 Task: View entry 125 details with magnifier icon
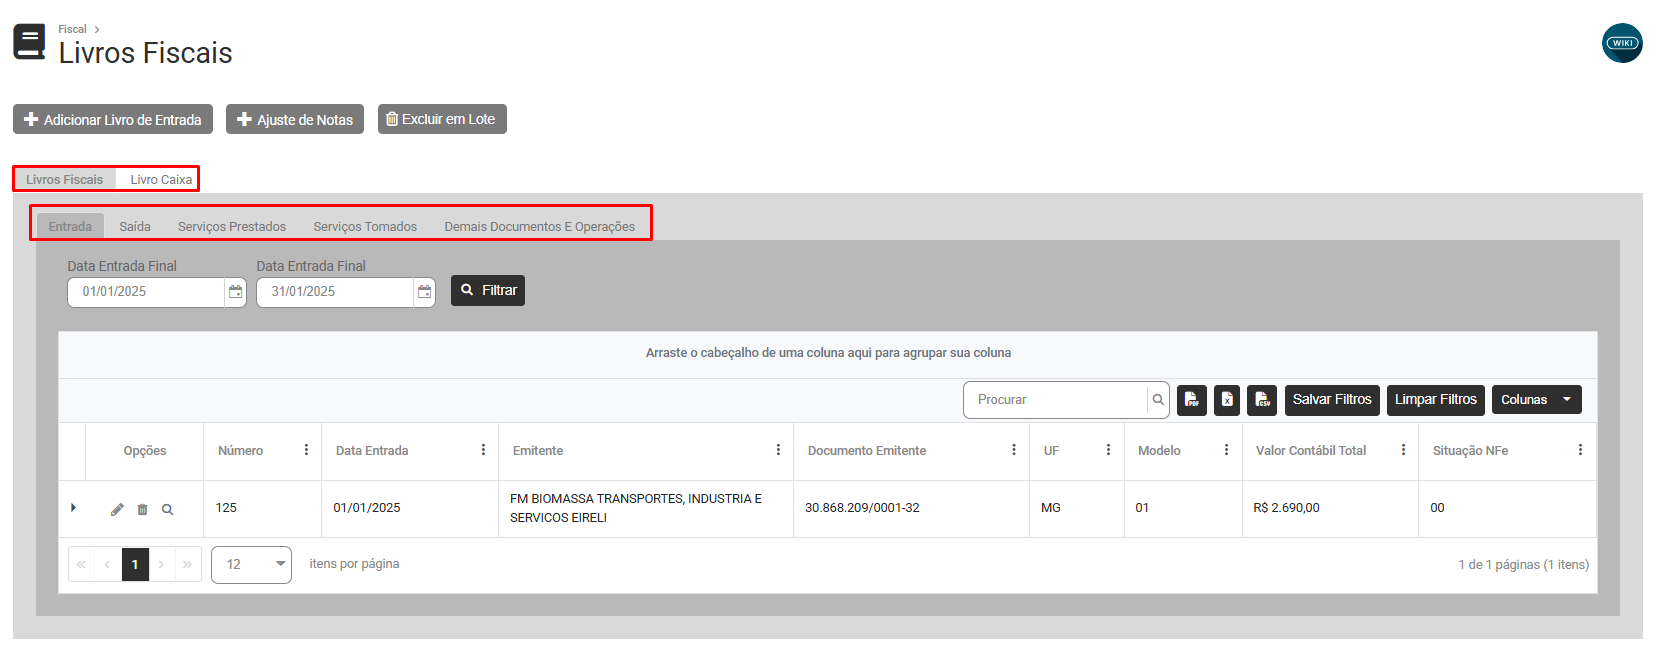click(167, 509)
